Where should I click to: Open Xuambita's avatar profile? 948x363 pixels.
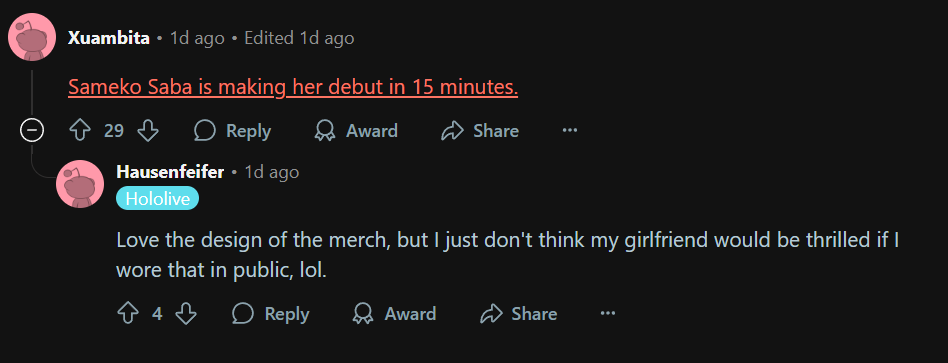pos(32,38)
